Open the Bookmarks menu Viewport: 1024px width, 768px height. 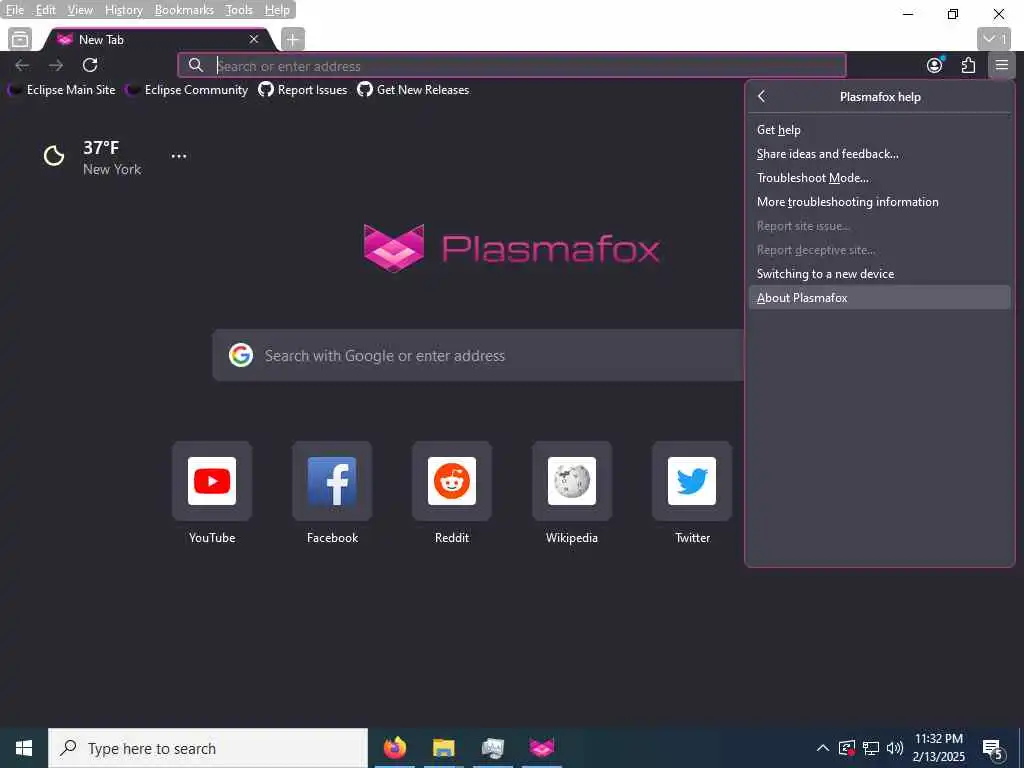(184, 10)
